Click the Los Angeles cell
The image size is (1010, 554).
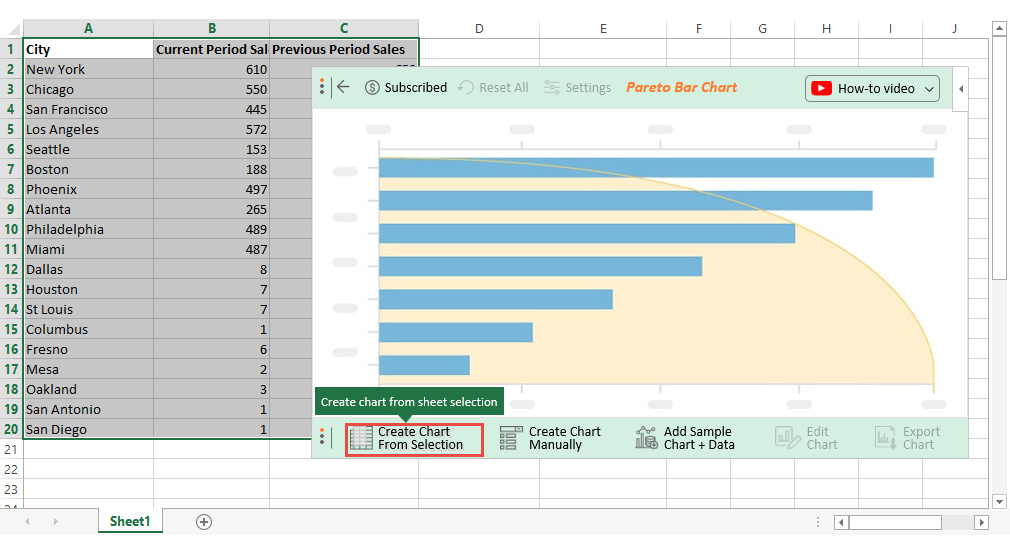(x=88, y=129)
